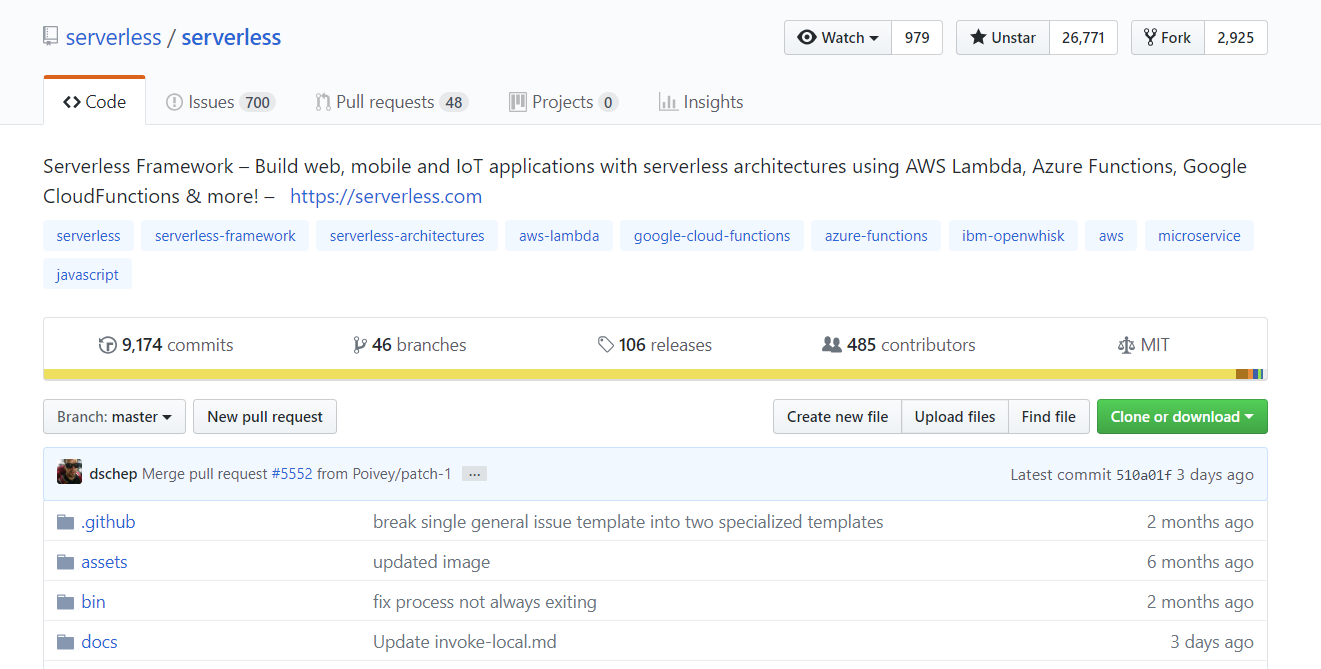Click the assets folder icon

tap(66, 562)
